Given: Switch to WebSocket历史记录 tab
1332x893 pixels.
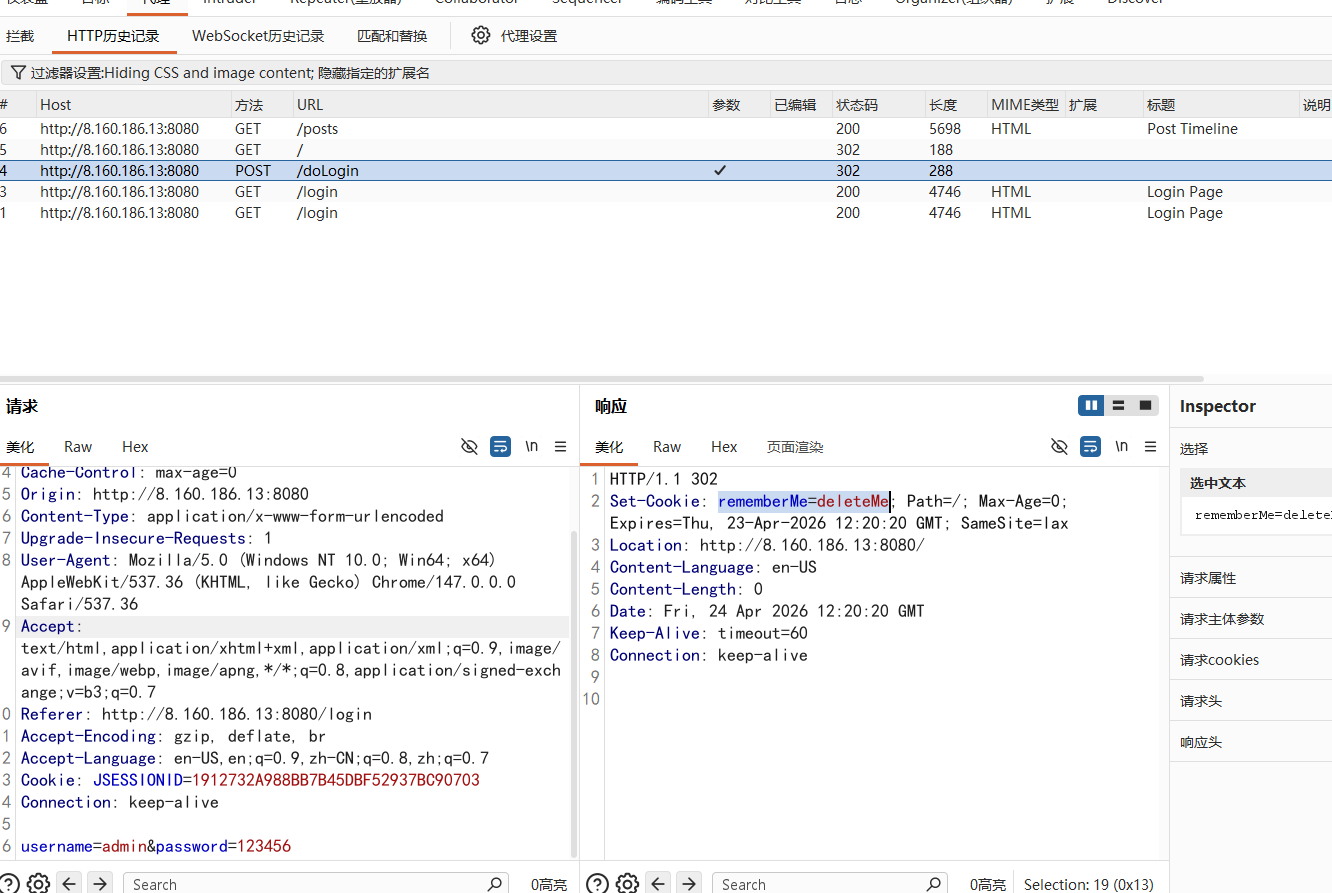Looking at the screenshot, I should point(258,36).
